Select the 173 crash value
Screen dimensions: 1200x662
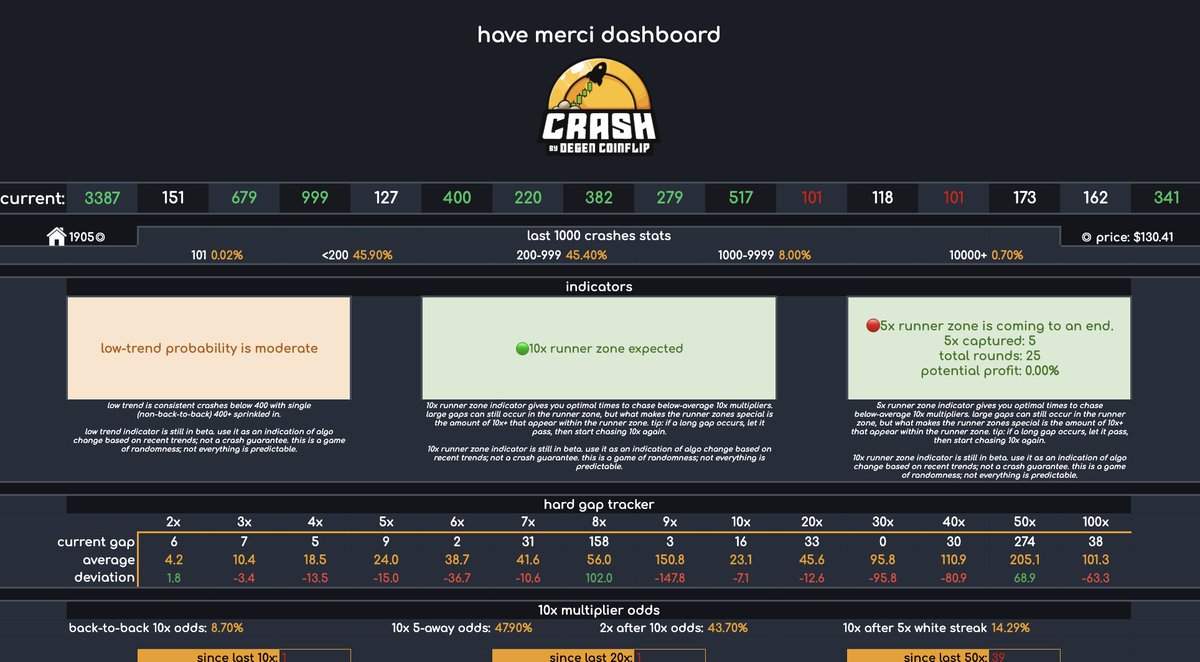point(1025,198)
